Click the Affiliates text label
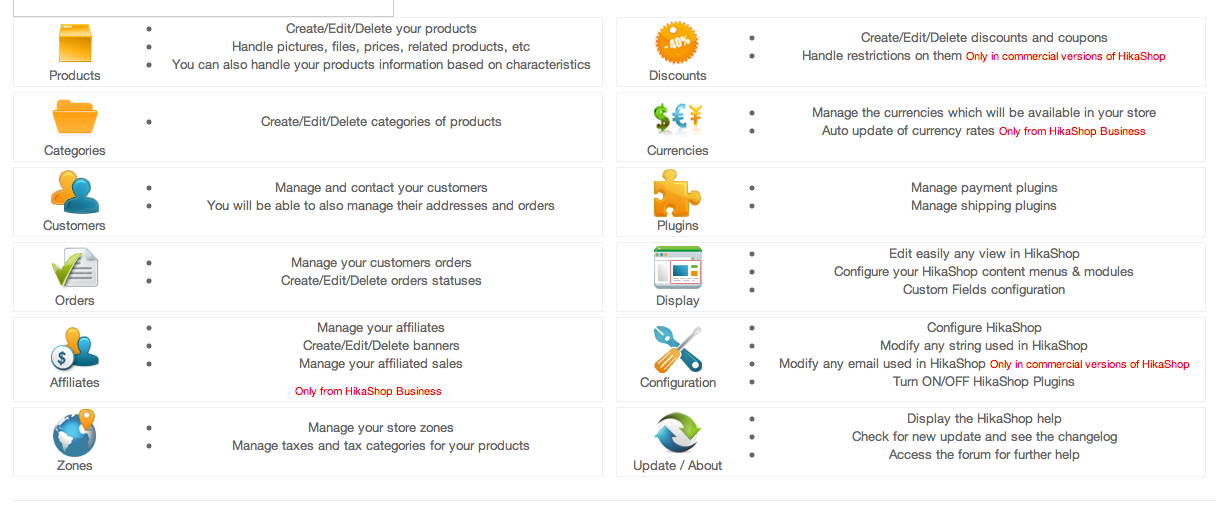The image size is (1216, 520). coord(75,383)
